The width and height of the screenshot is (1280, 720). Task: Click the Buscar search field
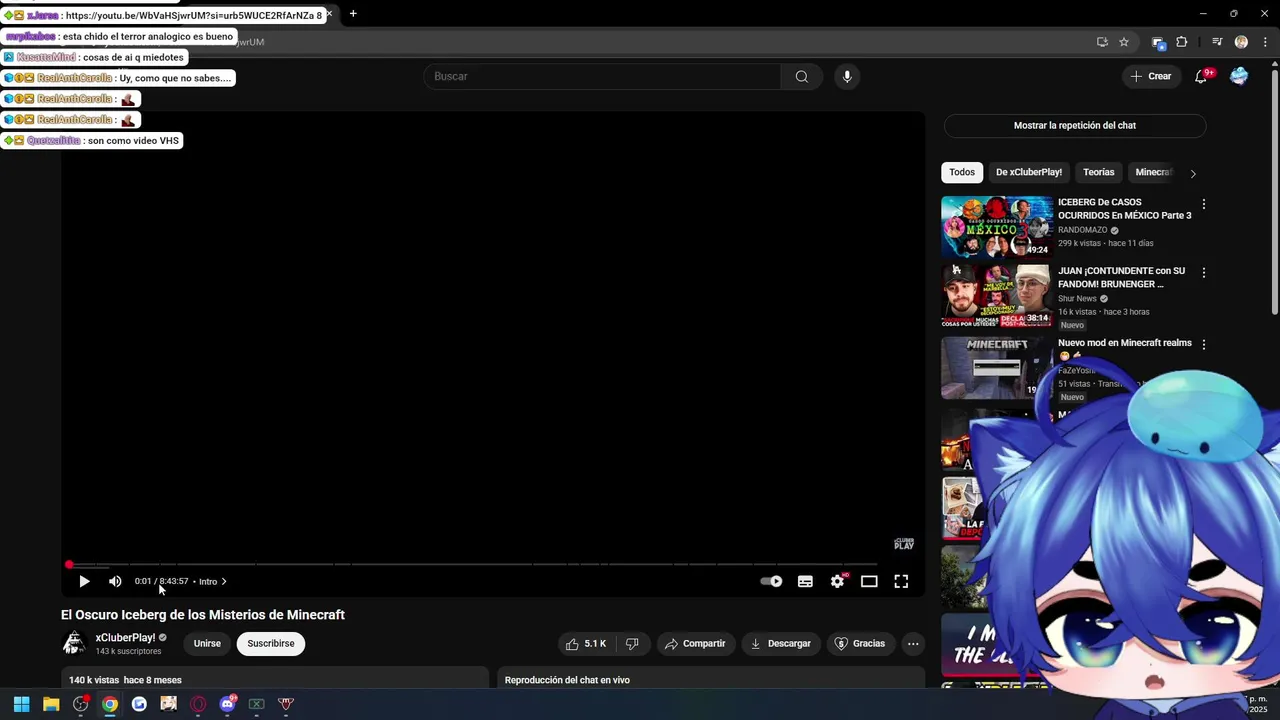(602, 76)
